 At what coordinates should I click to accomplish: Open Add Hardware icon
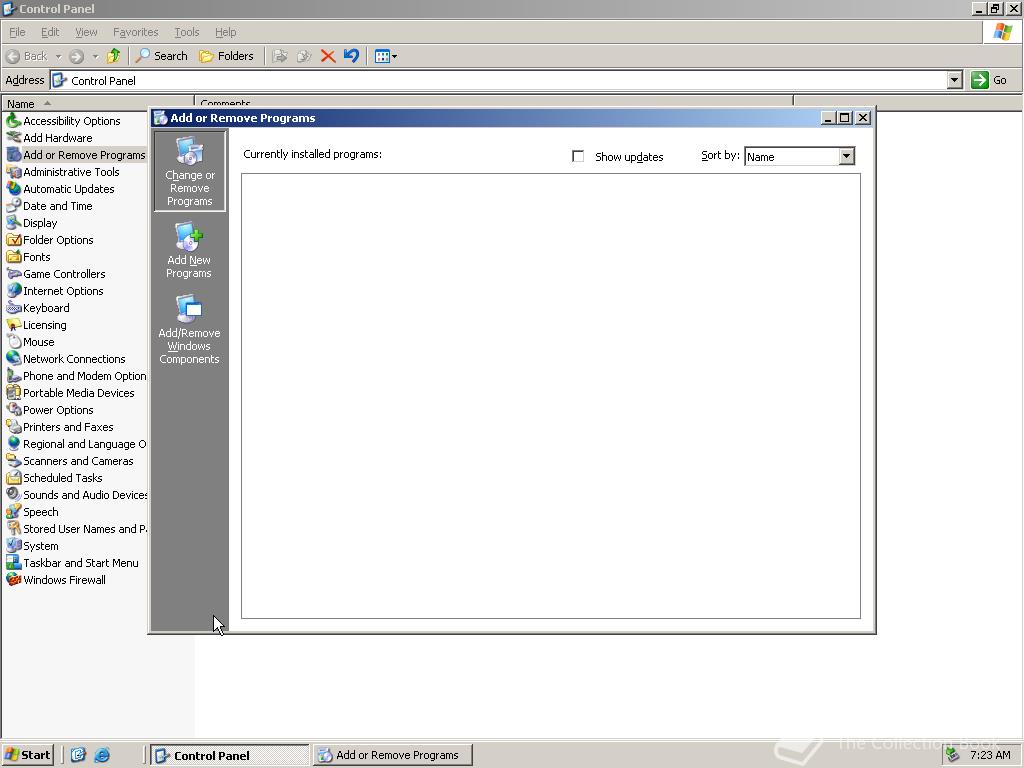pyautogui.click(x=14, y=137)
